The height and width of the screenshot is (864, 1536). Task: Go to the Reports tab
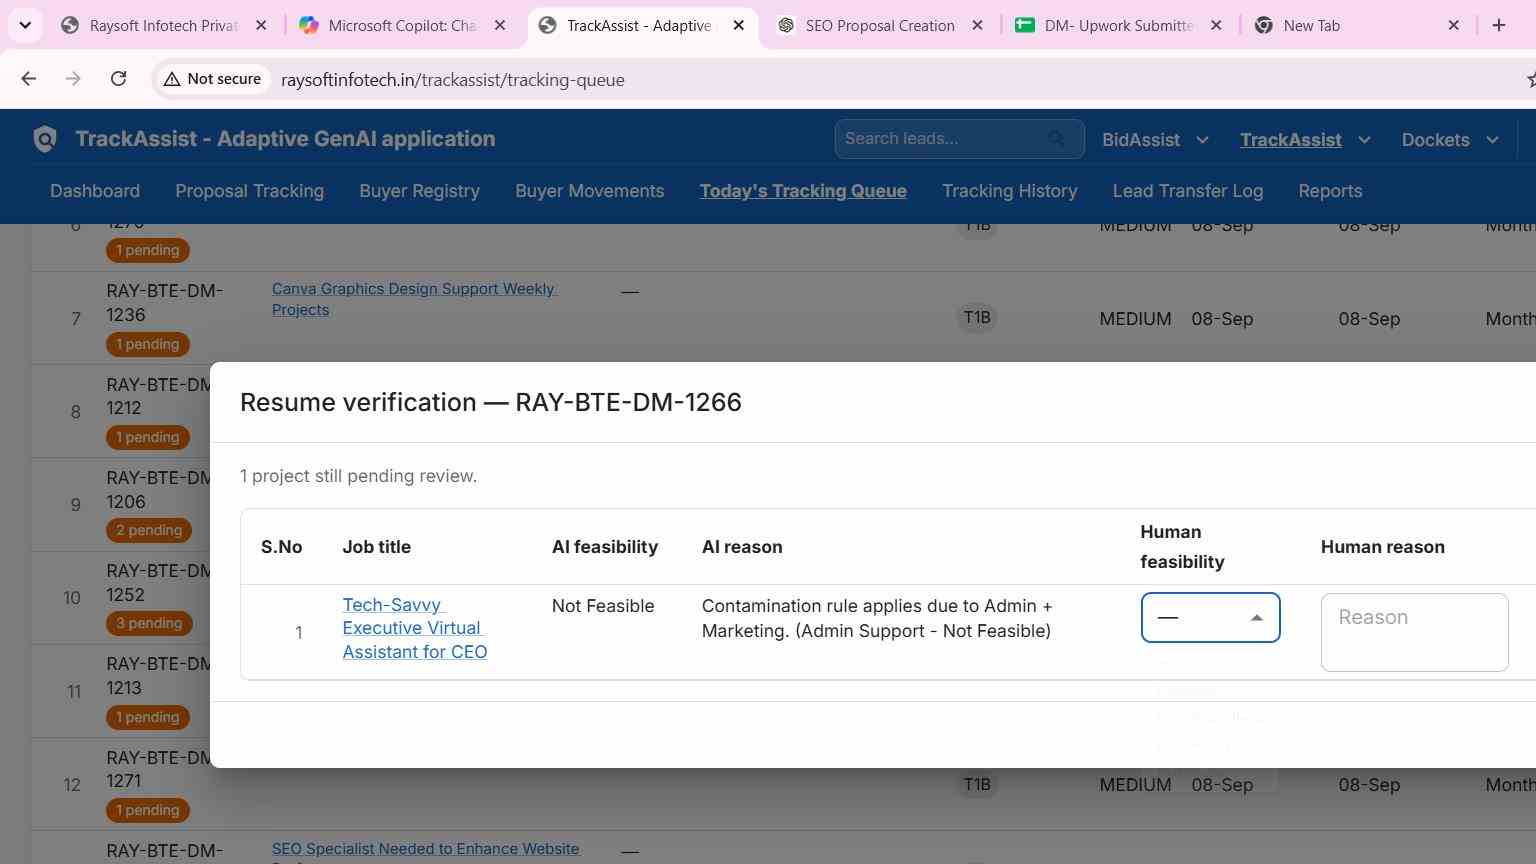point(1330,191)
